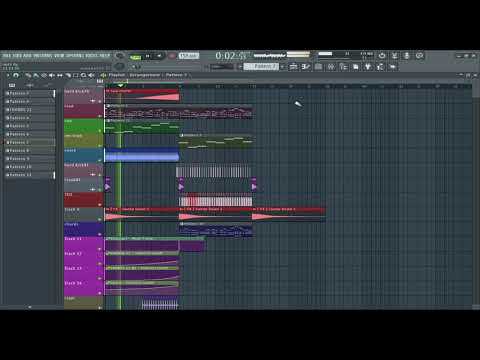
Task: Click the oscilloscope display beside the time
Action: pyautogui.click(x=269, y=55)
